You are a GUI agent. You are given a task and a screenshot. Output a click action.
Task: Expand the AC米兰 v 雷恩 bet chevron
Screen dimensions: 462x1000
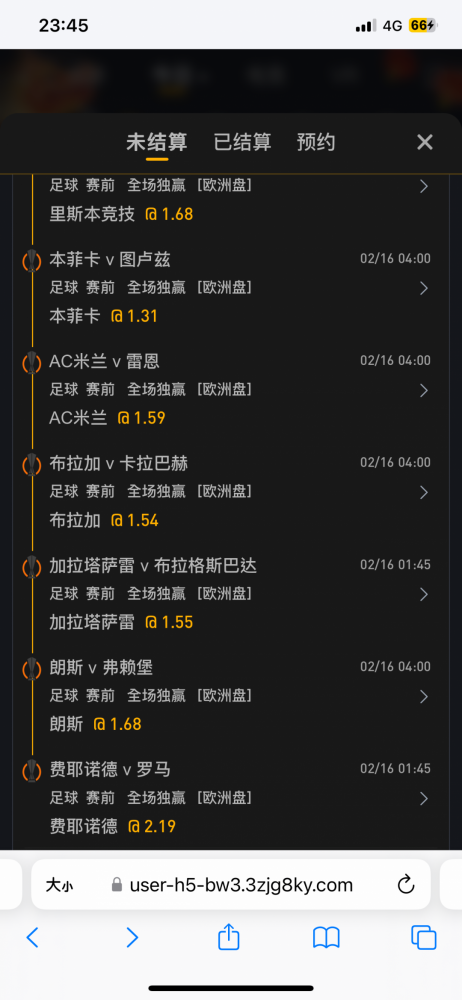(424, 390)
